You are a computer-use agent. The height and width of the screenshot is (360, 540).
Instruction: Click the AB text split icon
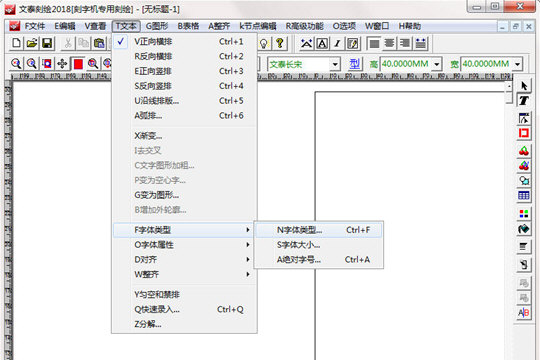pos(524,312)
